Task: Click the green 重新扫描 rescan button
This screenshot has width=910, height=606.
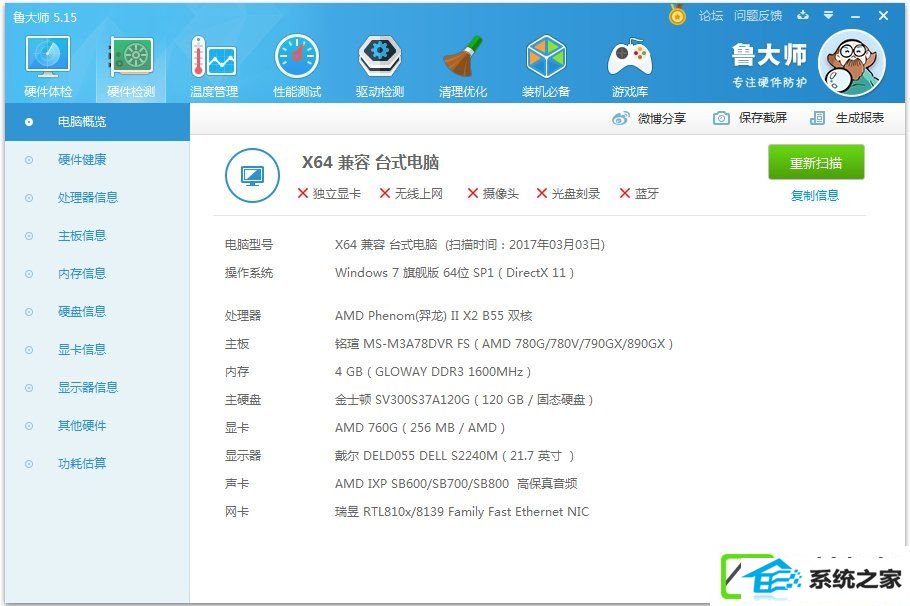Action: click(816, 163)
